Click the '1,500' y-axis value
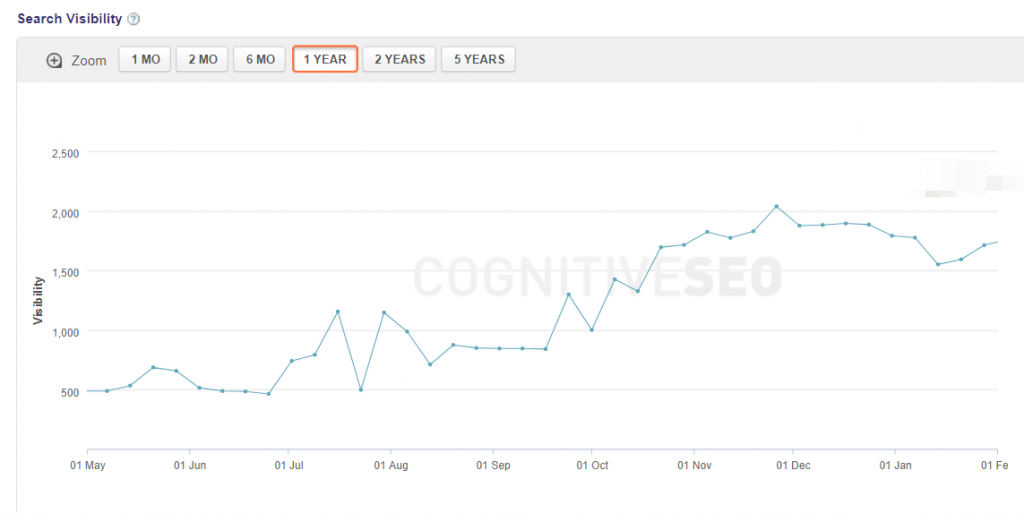 pos(65,272)
